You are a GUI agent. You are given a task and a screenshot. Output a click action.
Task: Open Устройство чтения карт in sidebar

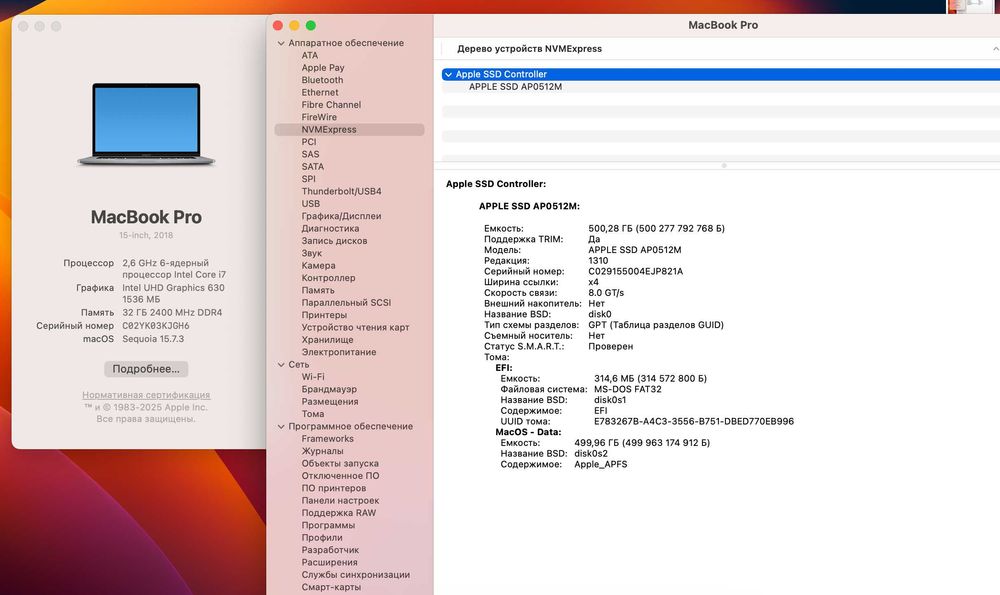(355, 328)
